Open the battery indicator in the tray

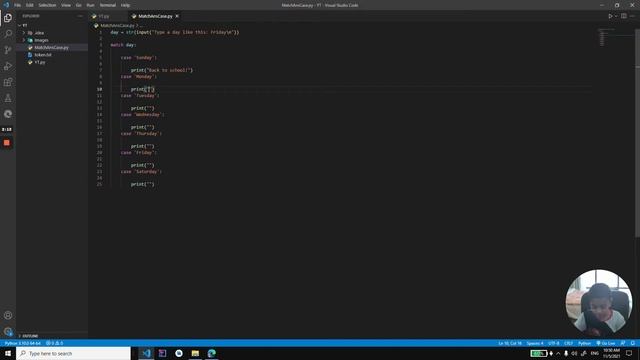coord(538,353)
